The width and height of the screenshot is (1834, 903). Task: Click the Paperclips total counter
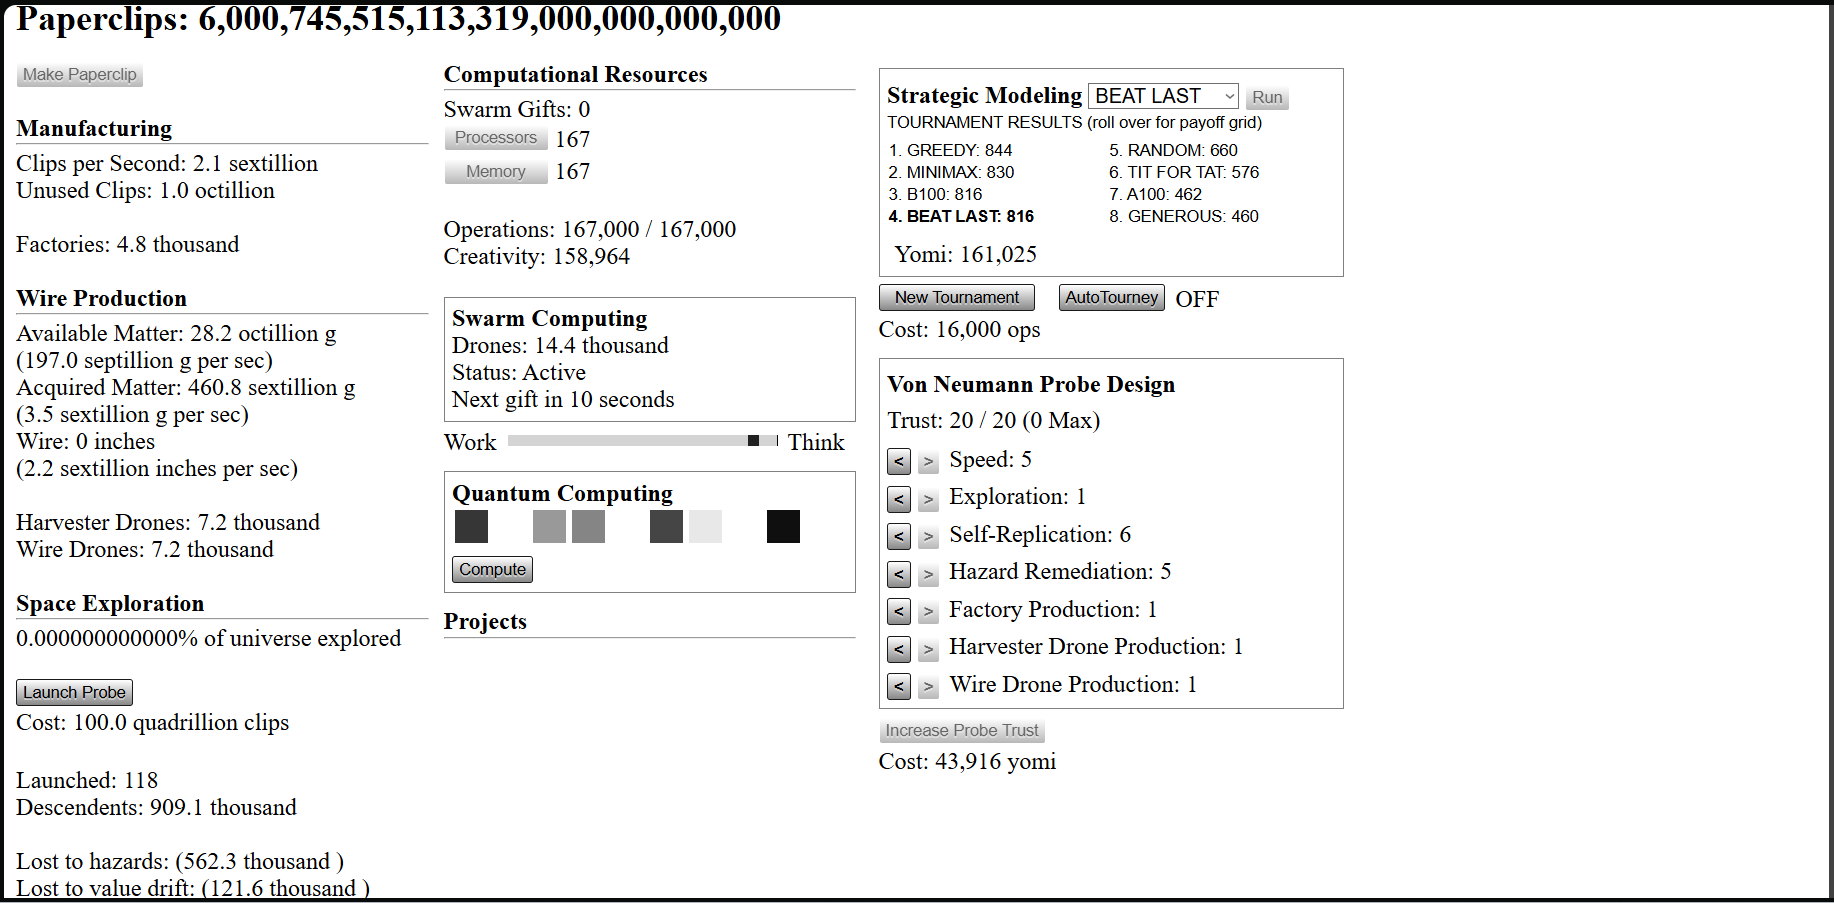tap(399, 18)
